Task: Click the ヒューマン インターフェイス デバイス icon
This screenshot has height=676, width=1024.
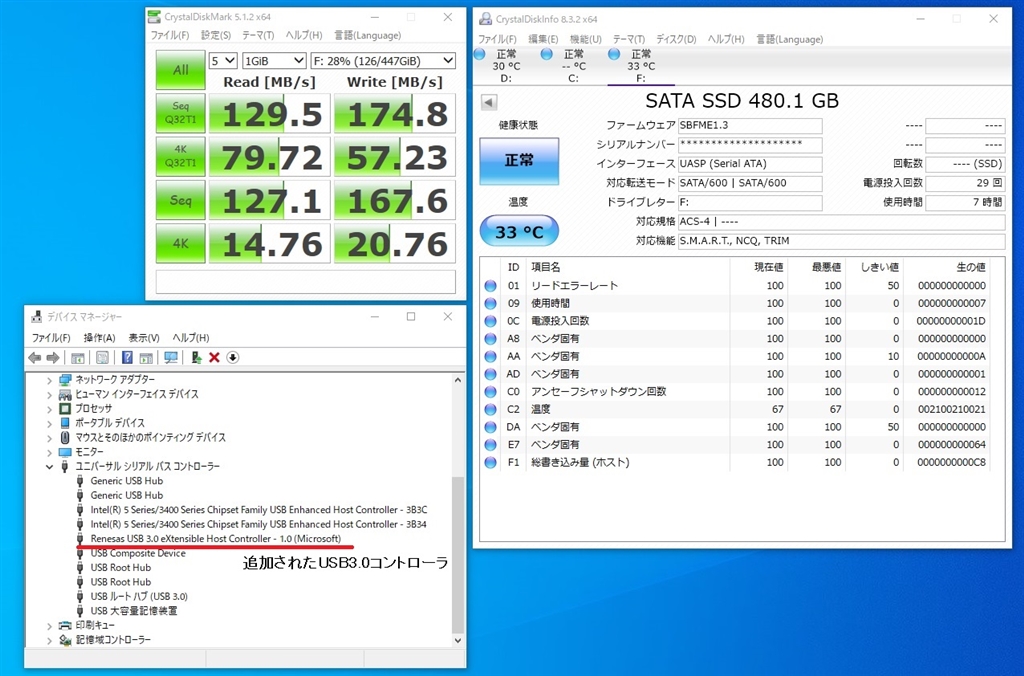Action: pyautogui.click(x=65, y=394)
